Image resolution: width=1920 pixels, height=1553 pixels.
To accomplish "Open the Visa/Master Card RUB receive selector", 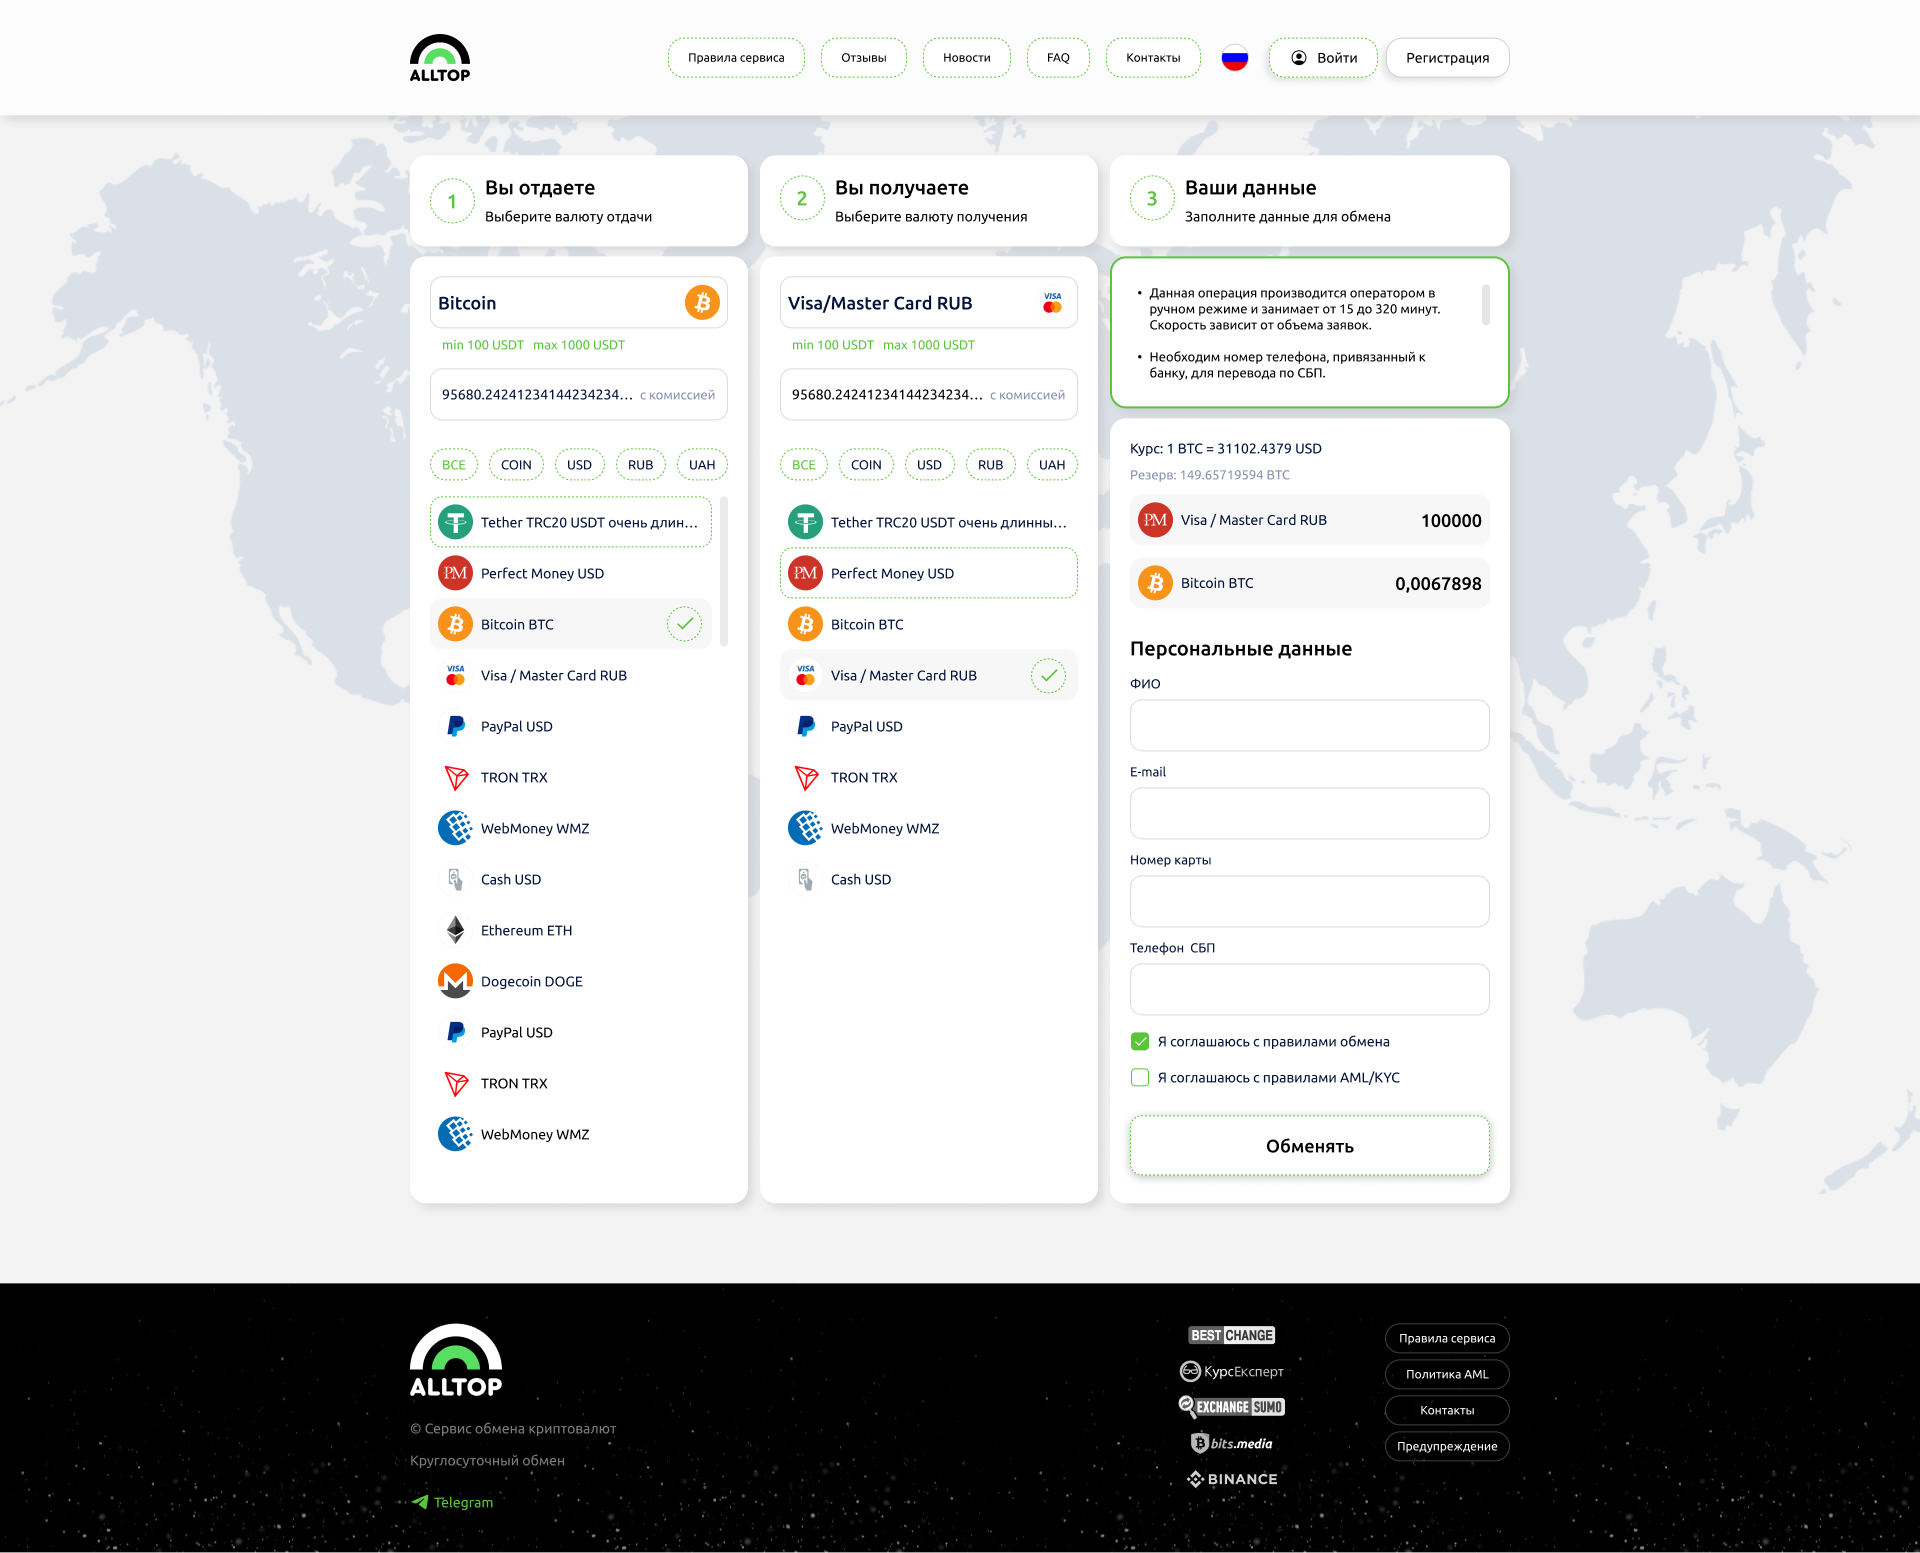I will (928, 303).
